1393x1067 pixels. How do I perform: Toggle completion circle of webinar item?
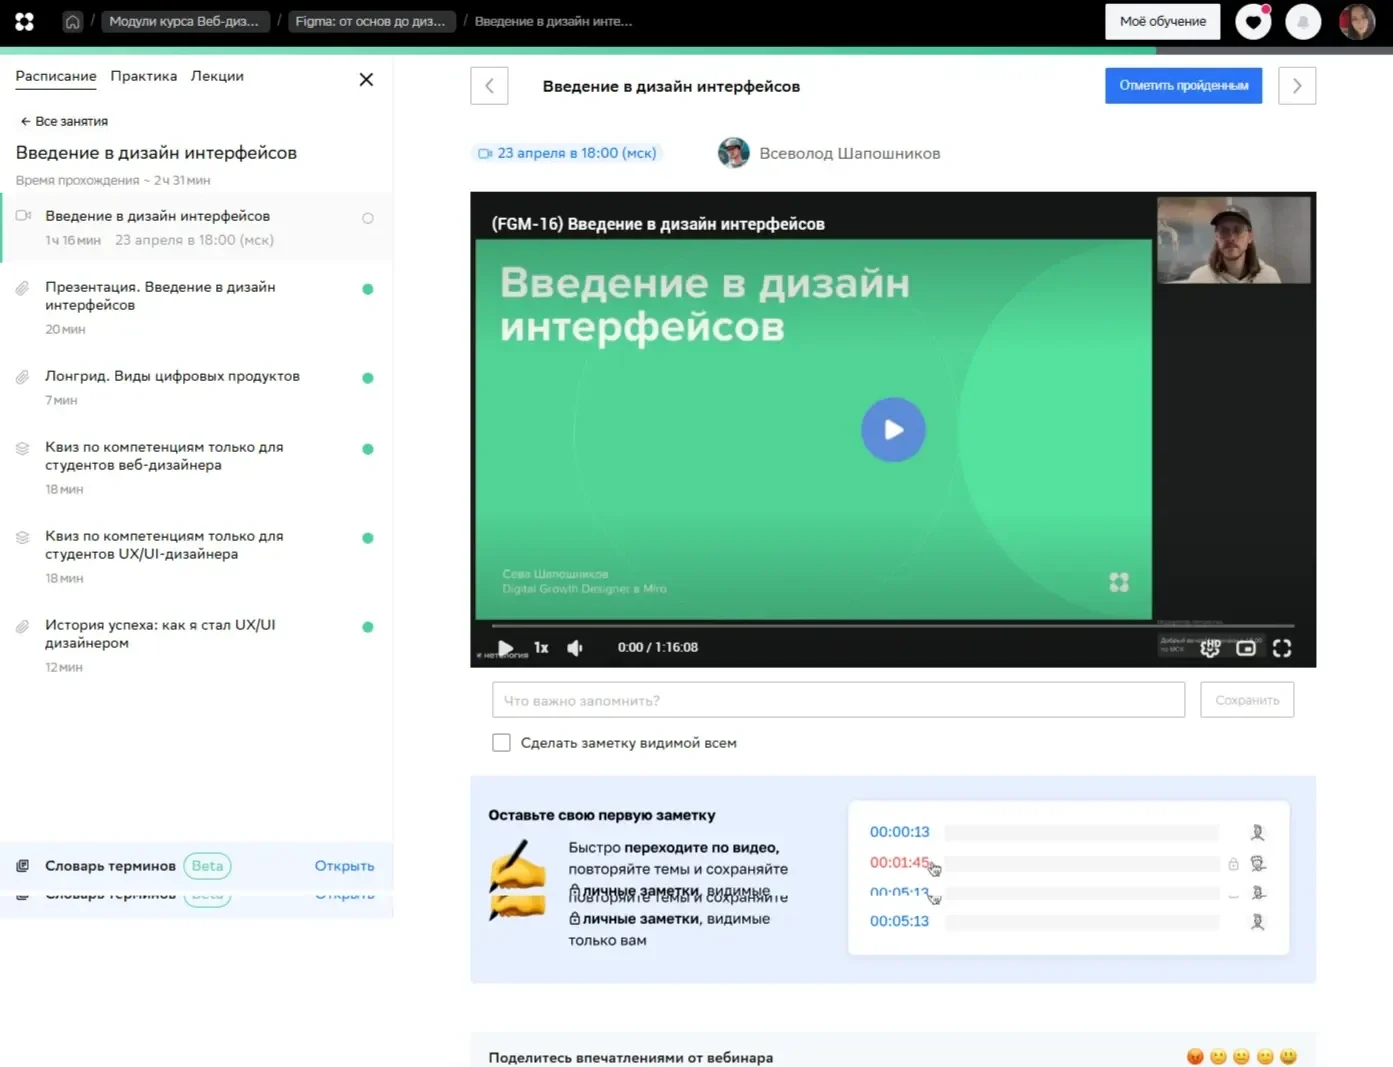[368, 218]
